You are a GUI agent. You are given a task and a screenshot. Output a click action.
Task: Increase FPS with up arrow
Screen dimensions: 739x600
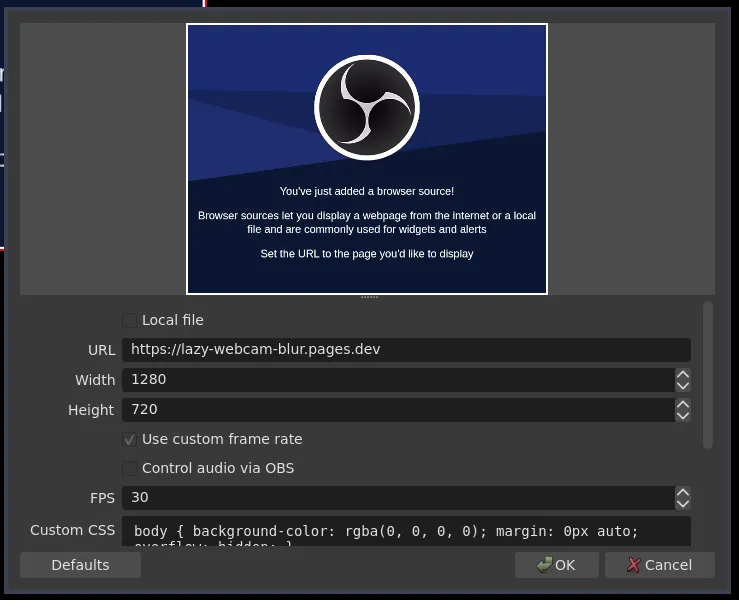683,493
